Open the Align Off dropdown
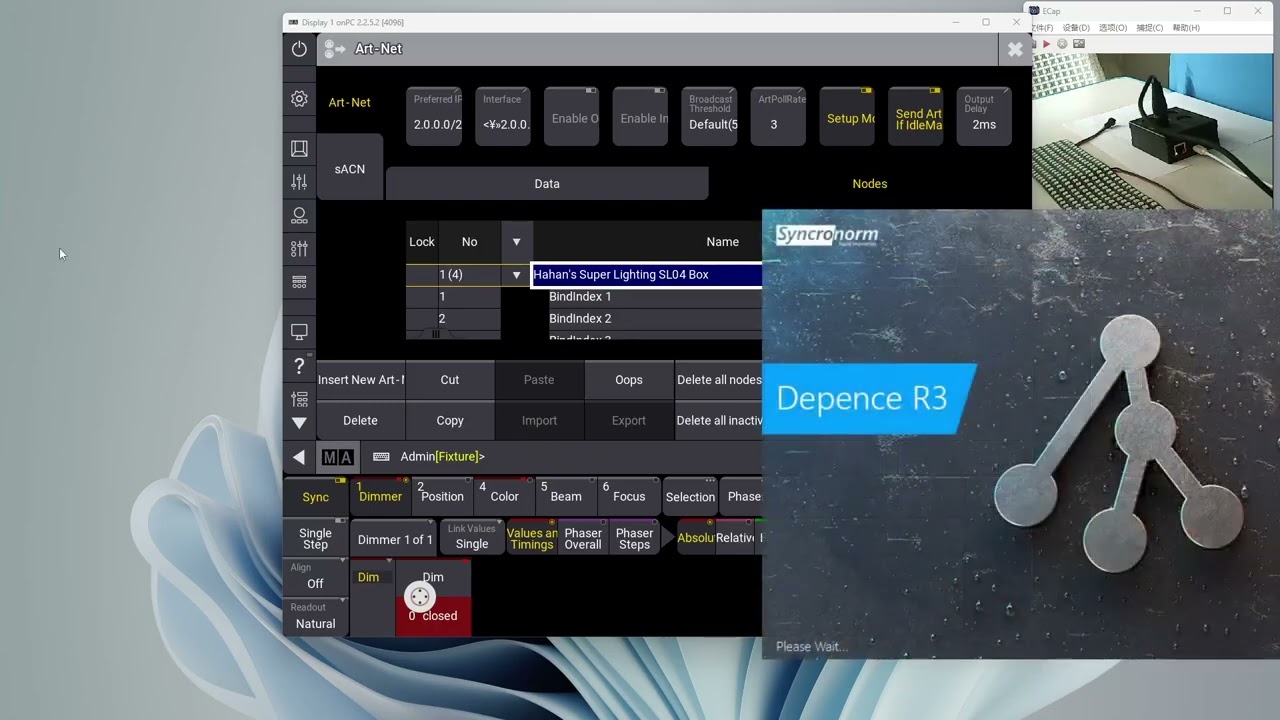The image size is (1280, 720). coord(315,577)
